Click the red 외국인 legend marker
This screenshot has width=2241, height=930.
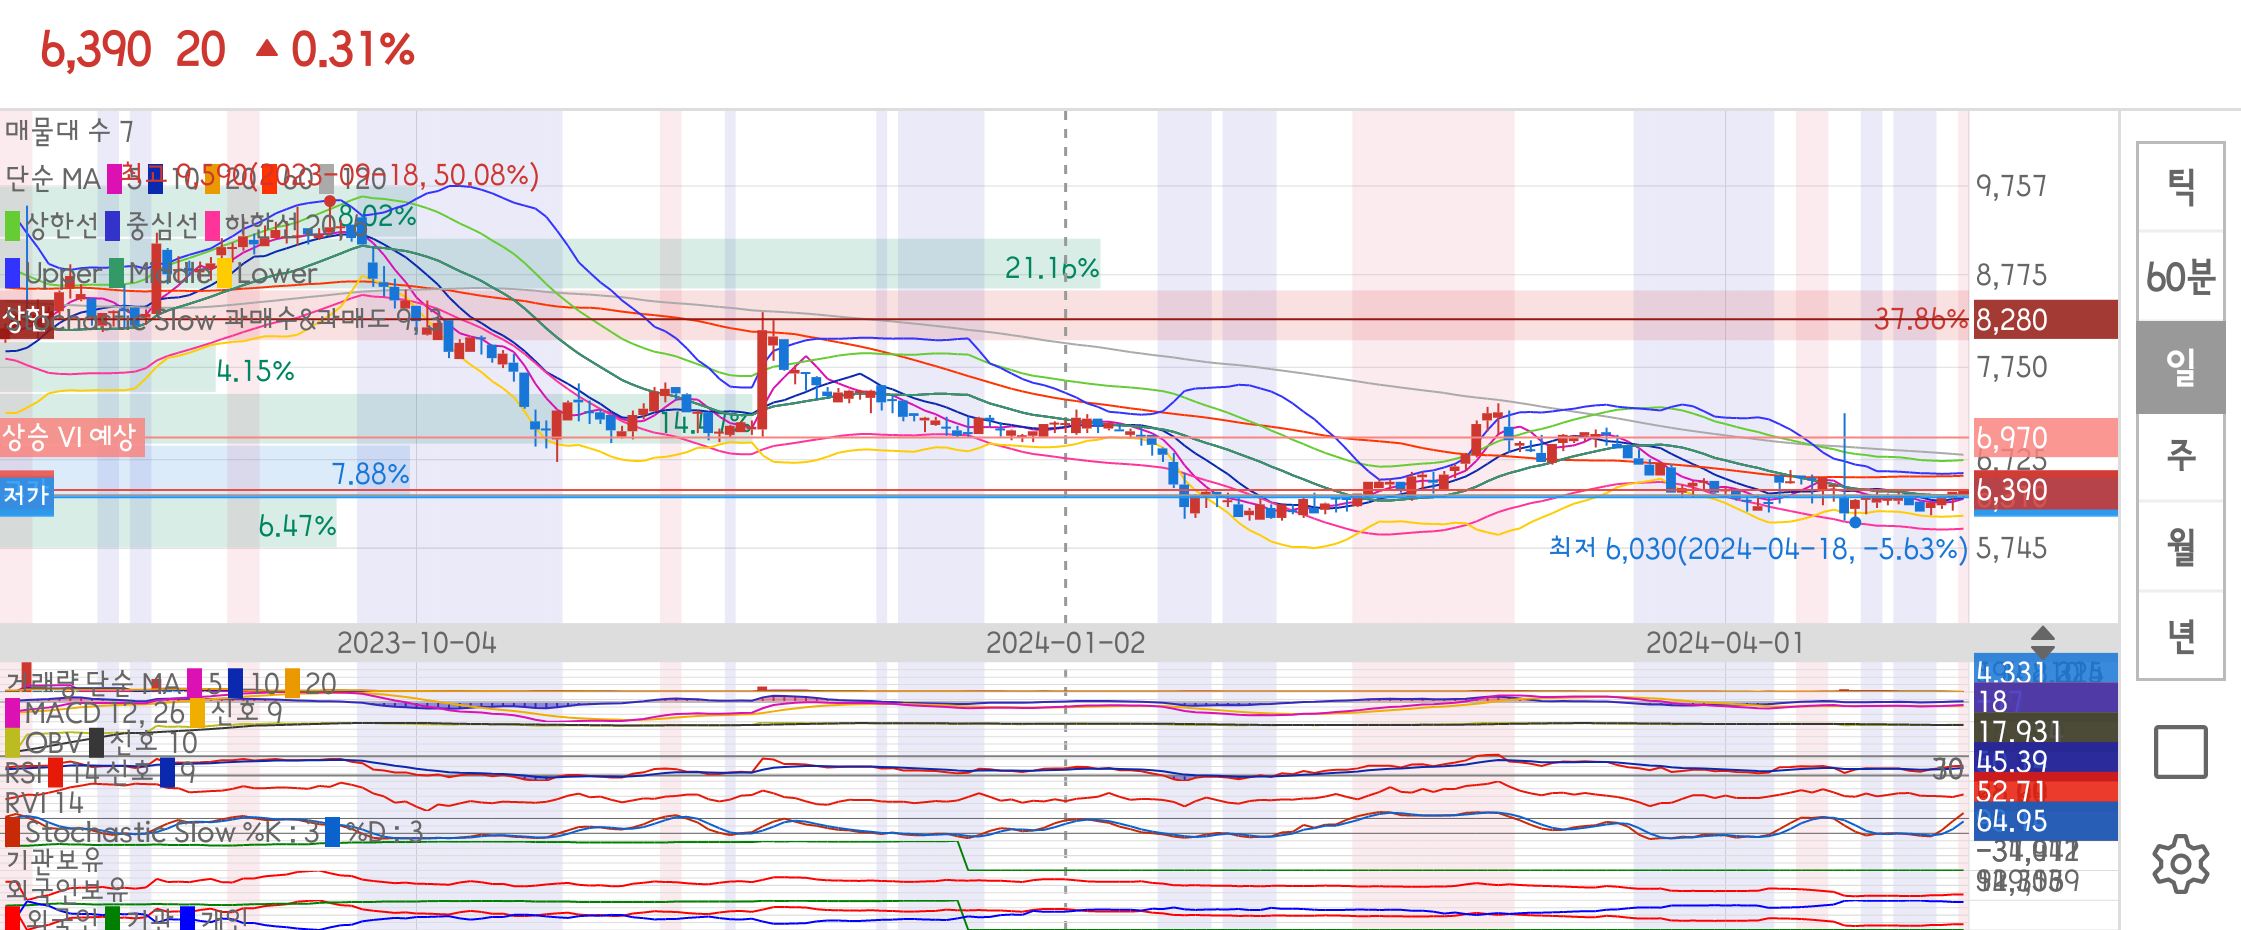point(12,918)
